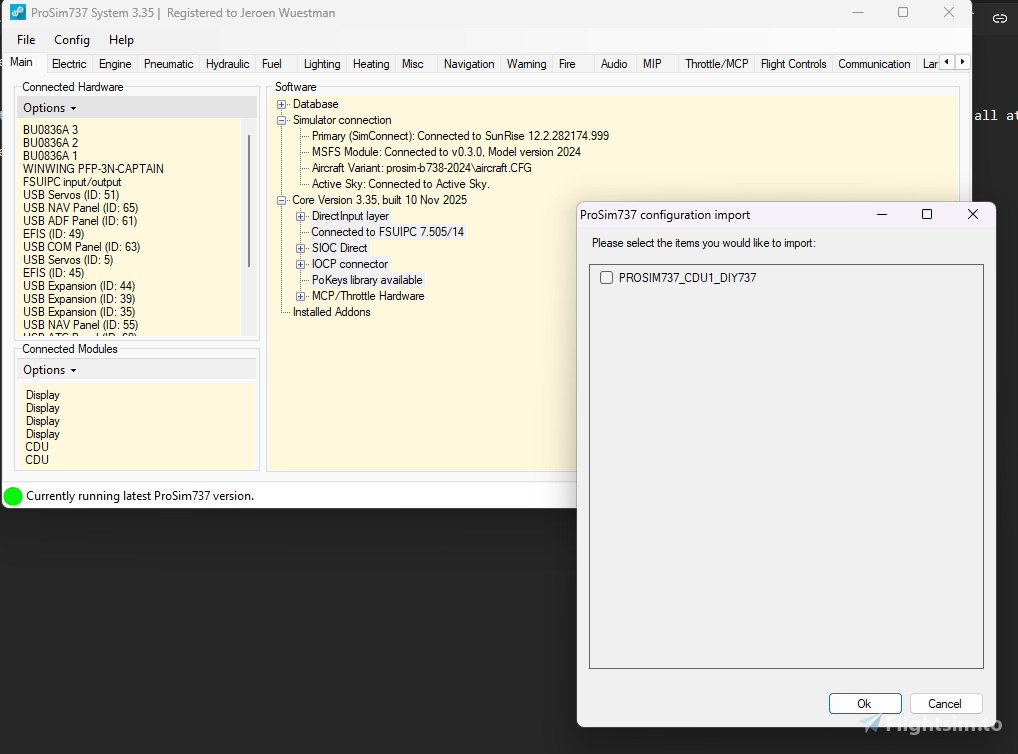The image size is (1018, 754).
Task: Confirm the import with the Ok button
Action: pyautogui.click(x=864, y=703)
